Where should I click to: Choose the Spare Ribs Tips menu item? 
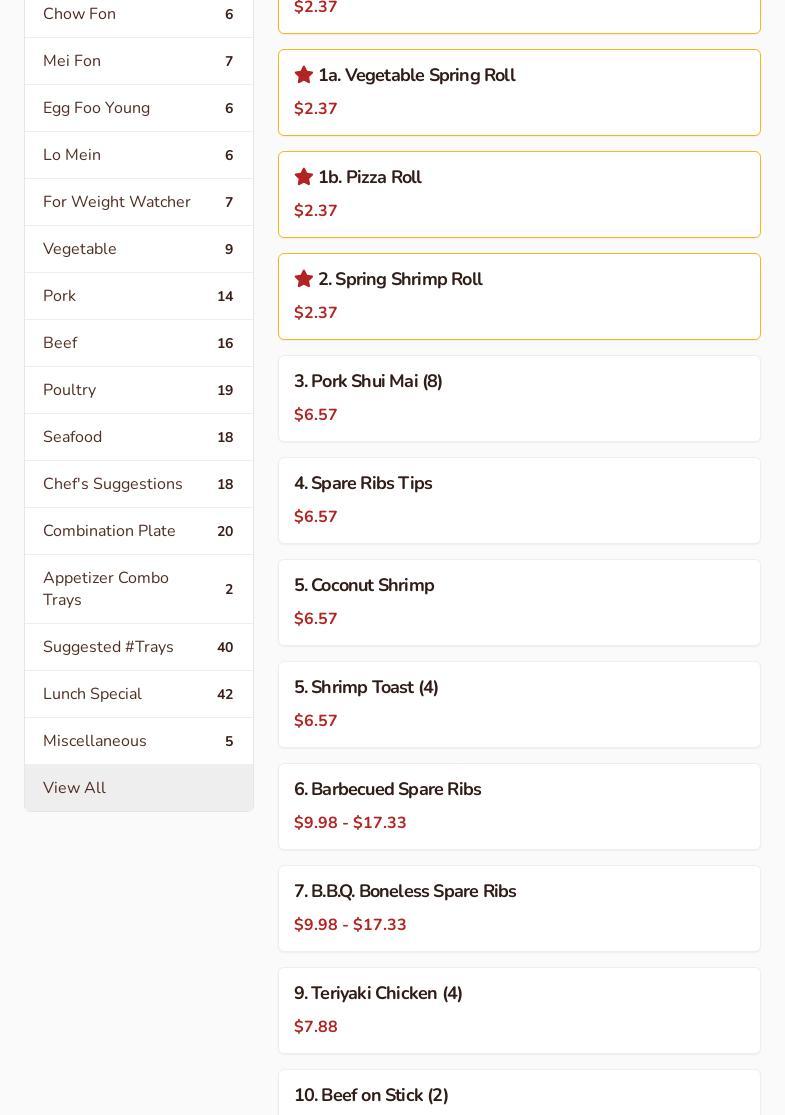coord(519,500)
